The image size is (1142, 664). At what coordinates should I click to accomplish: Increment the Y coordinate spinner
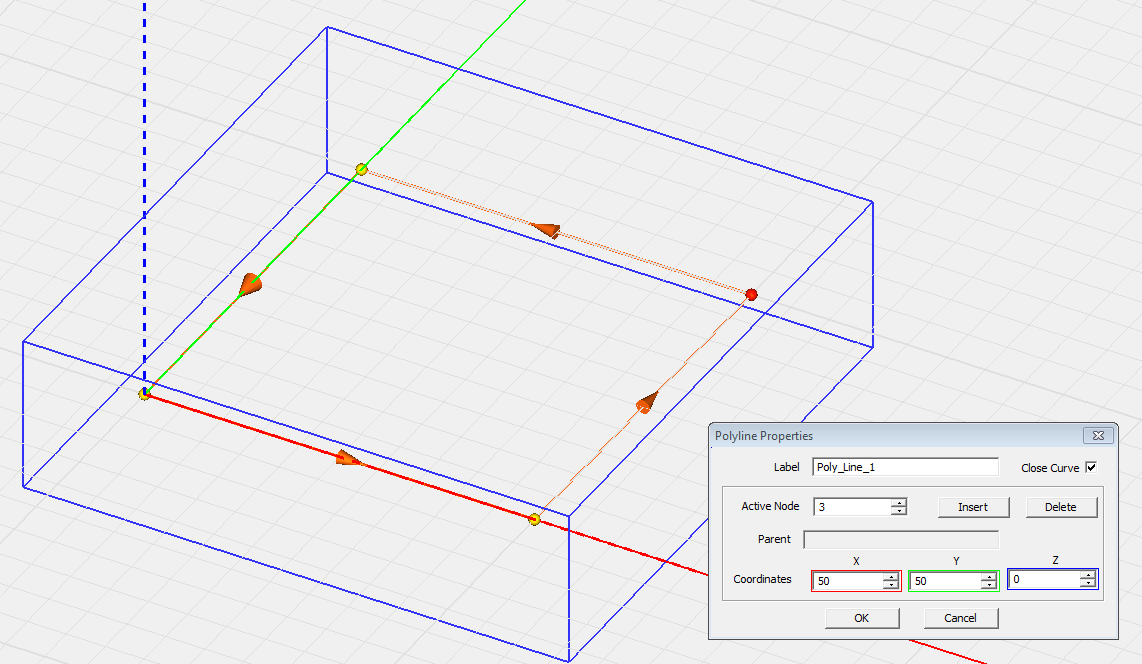988,576
